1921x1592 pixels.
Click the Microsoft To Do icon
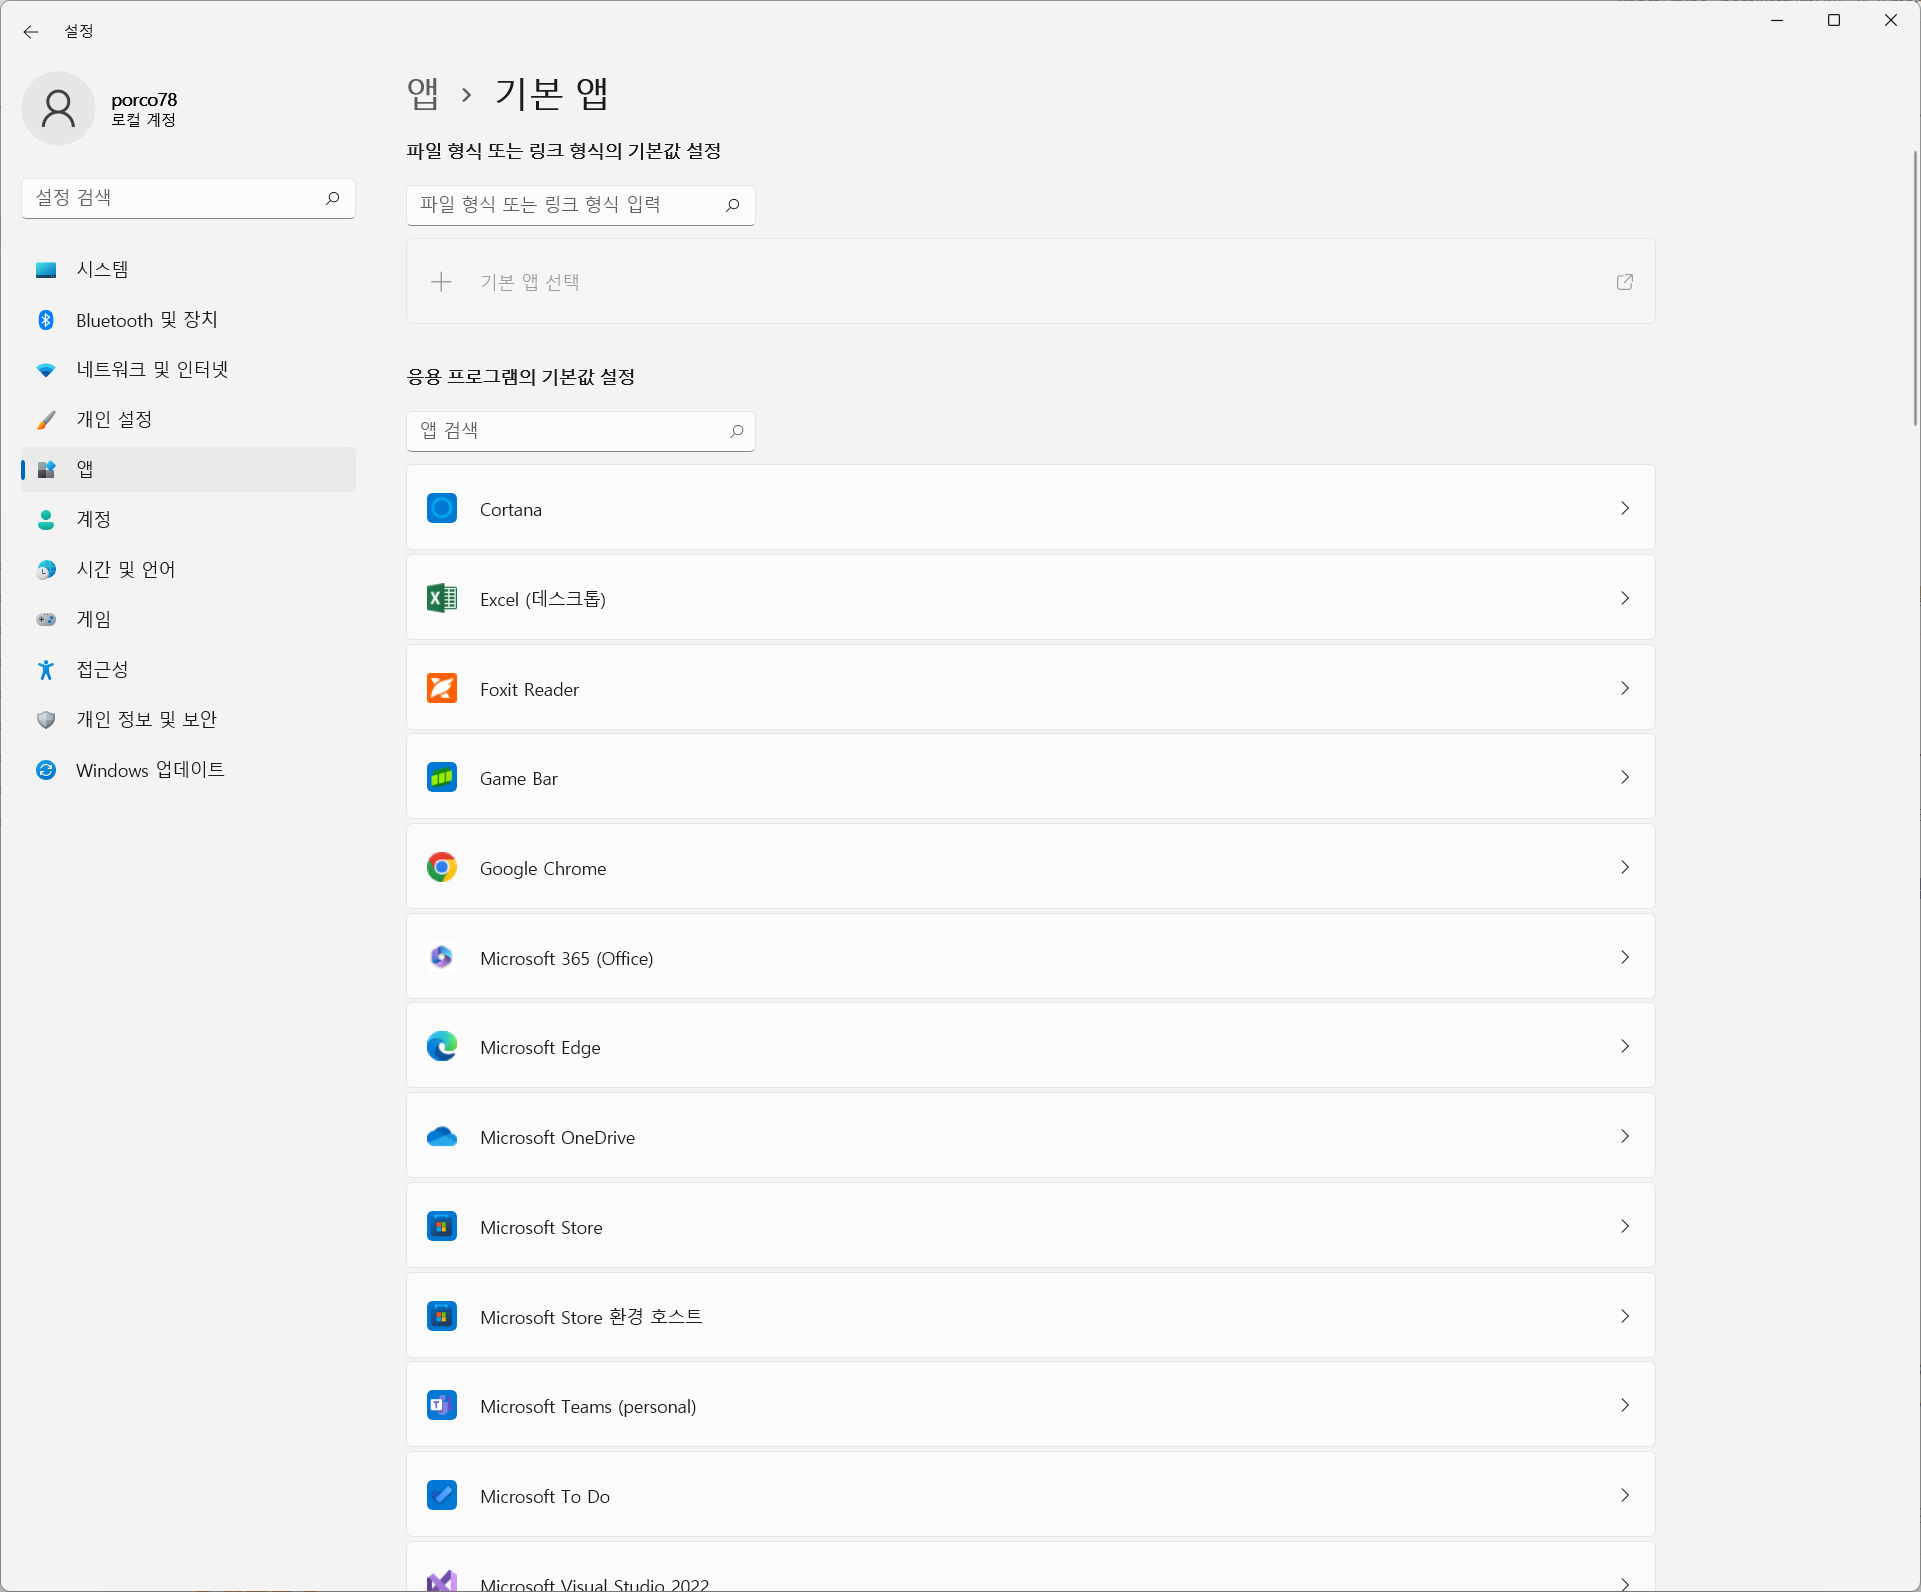[442, 1495]
